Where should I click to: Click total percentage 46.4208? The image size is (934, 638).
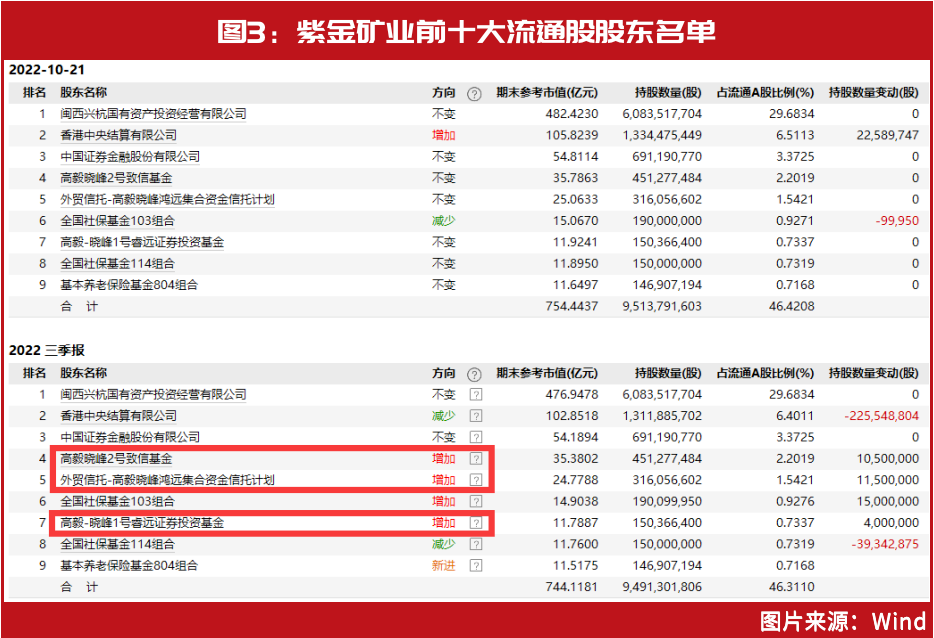[792, 307]
